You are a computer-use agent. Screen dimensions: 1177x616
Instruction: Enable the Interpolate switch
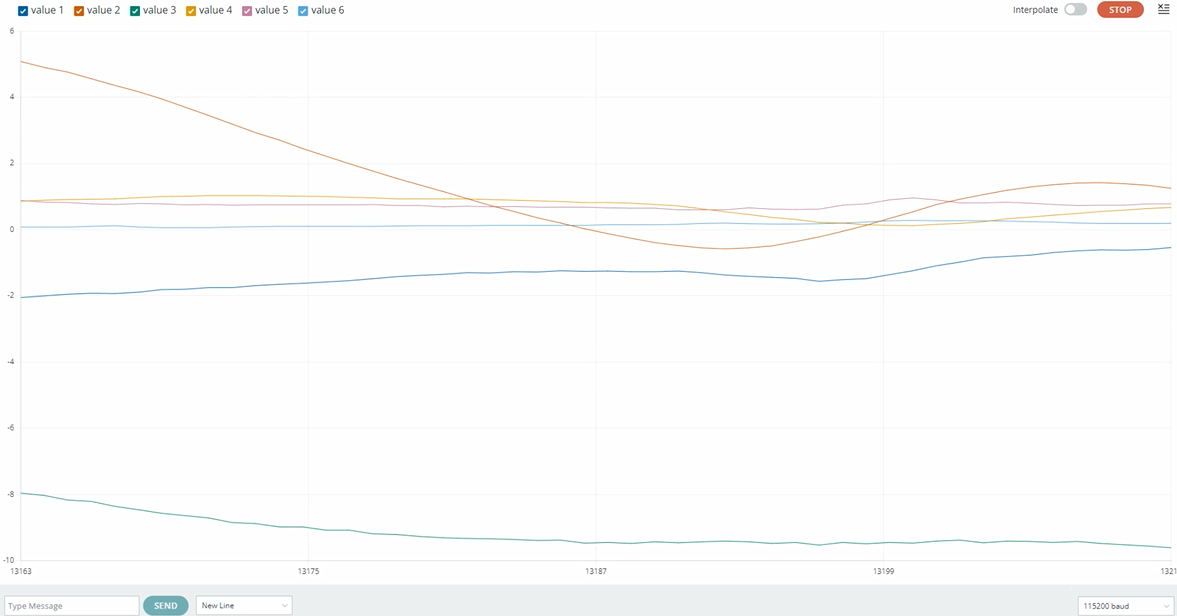click(1075, 10)
